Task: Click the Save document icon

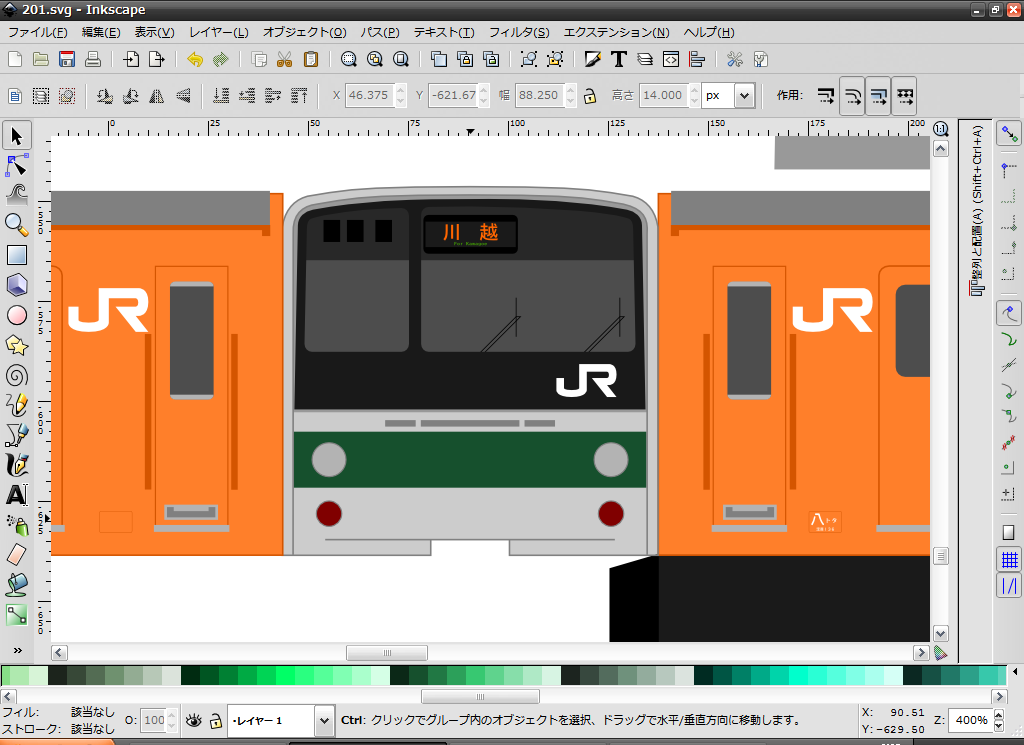Action: pos(67,59)
